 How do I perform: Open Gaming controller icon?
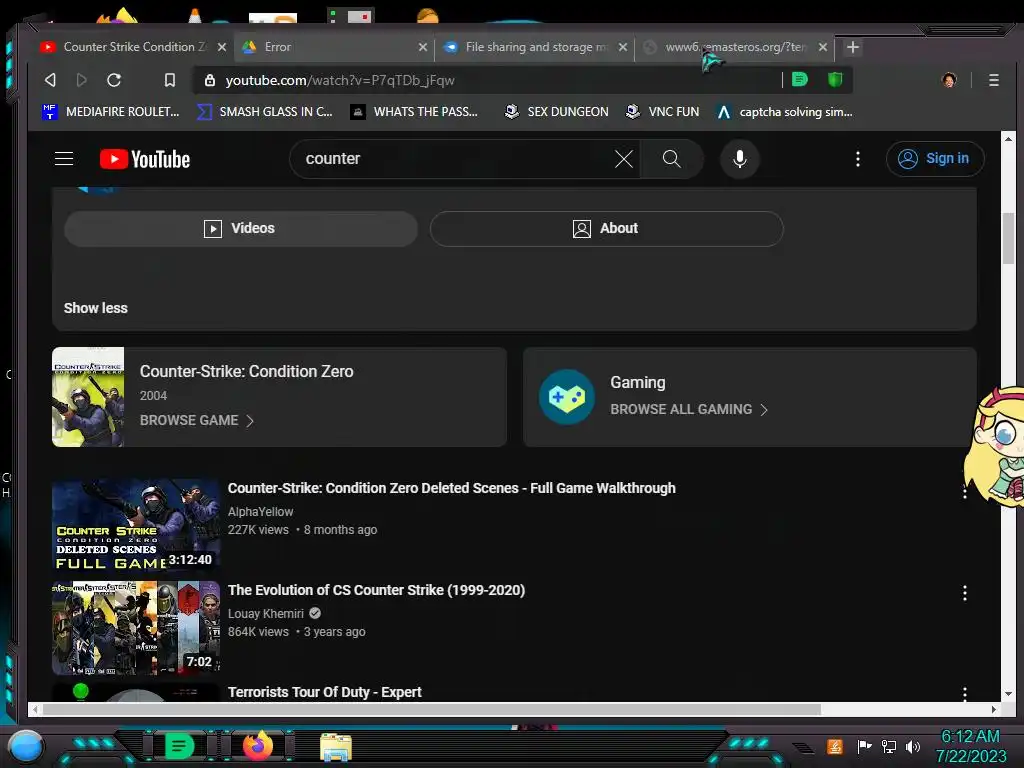point(566,396)
